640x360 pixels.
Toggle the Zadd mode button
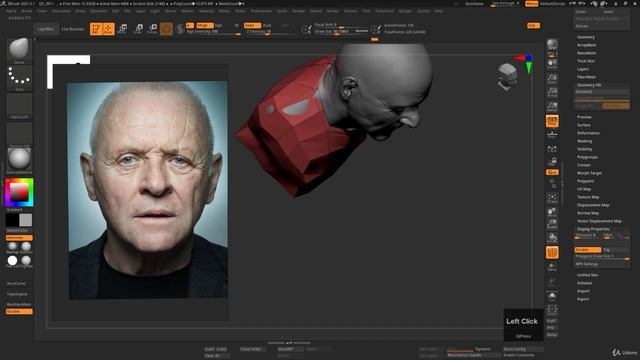click(x=252, y=25)
